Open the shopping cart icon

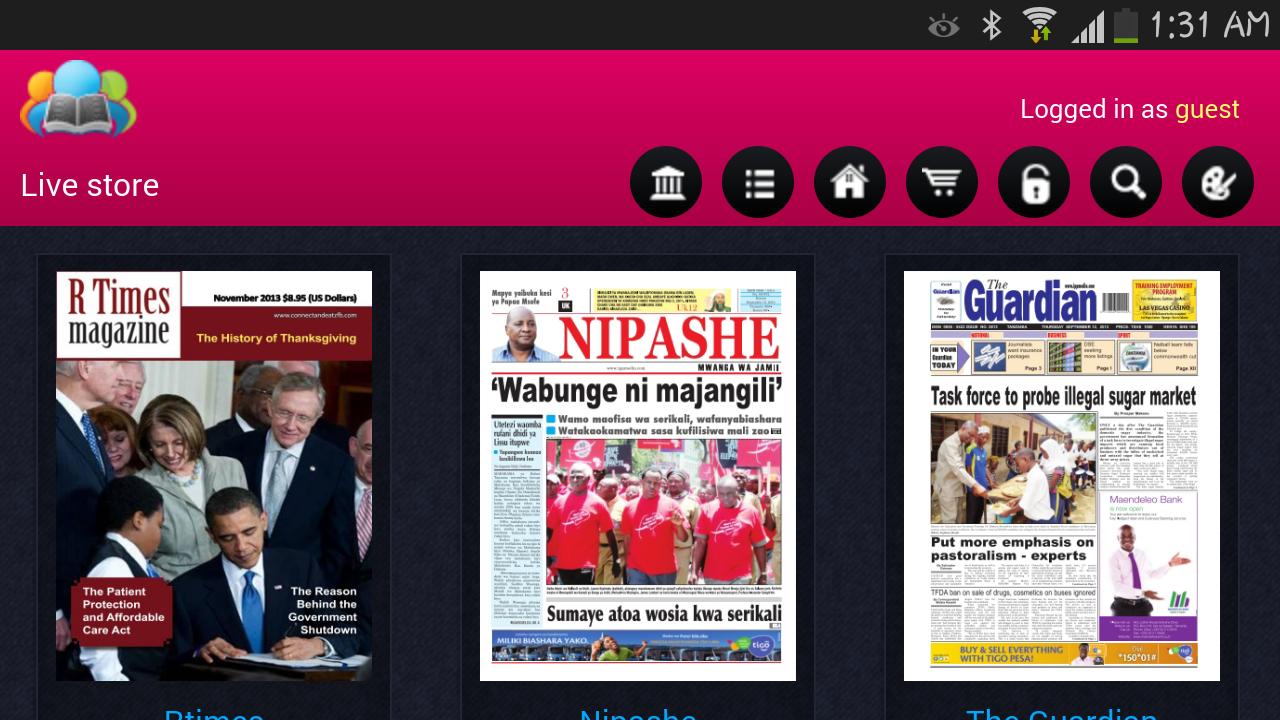(942, 182)
